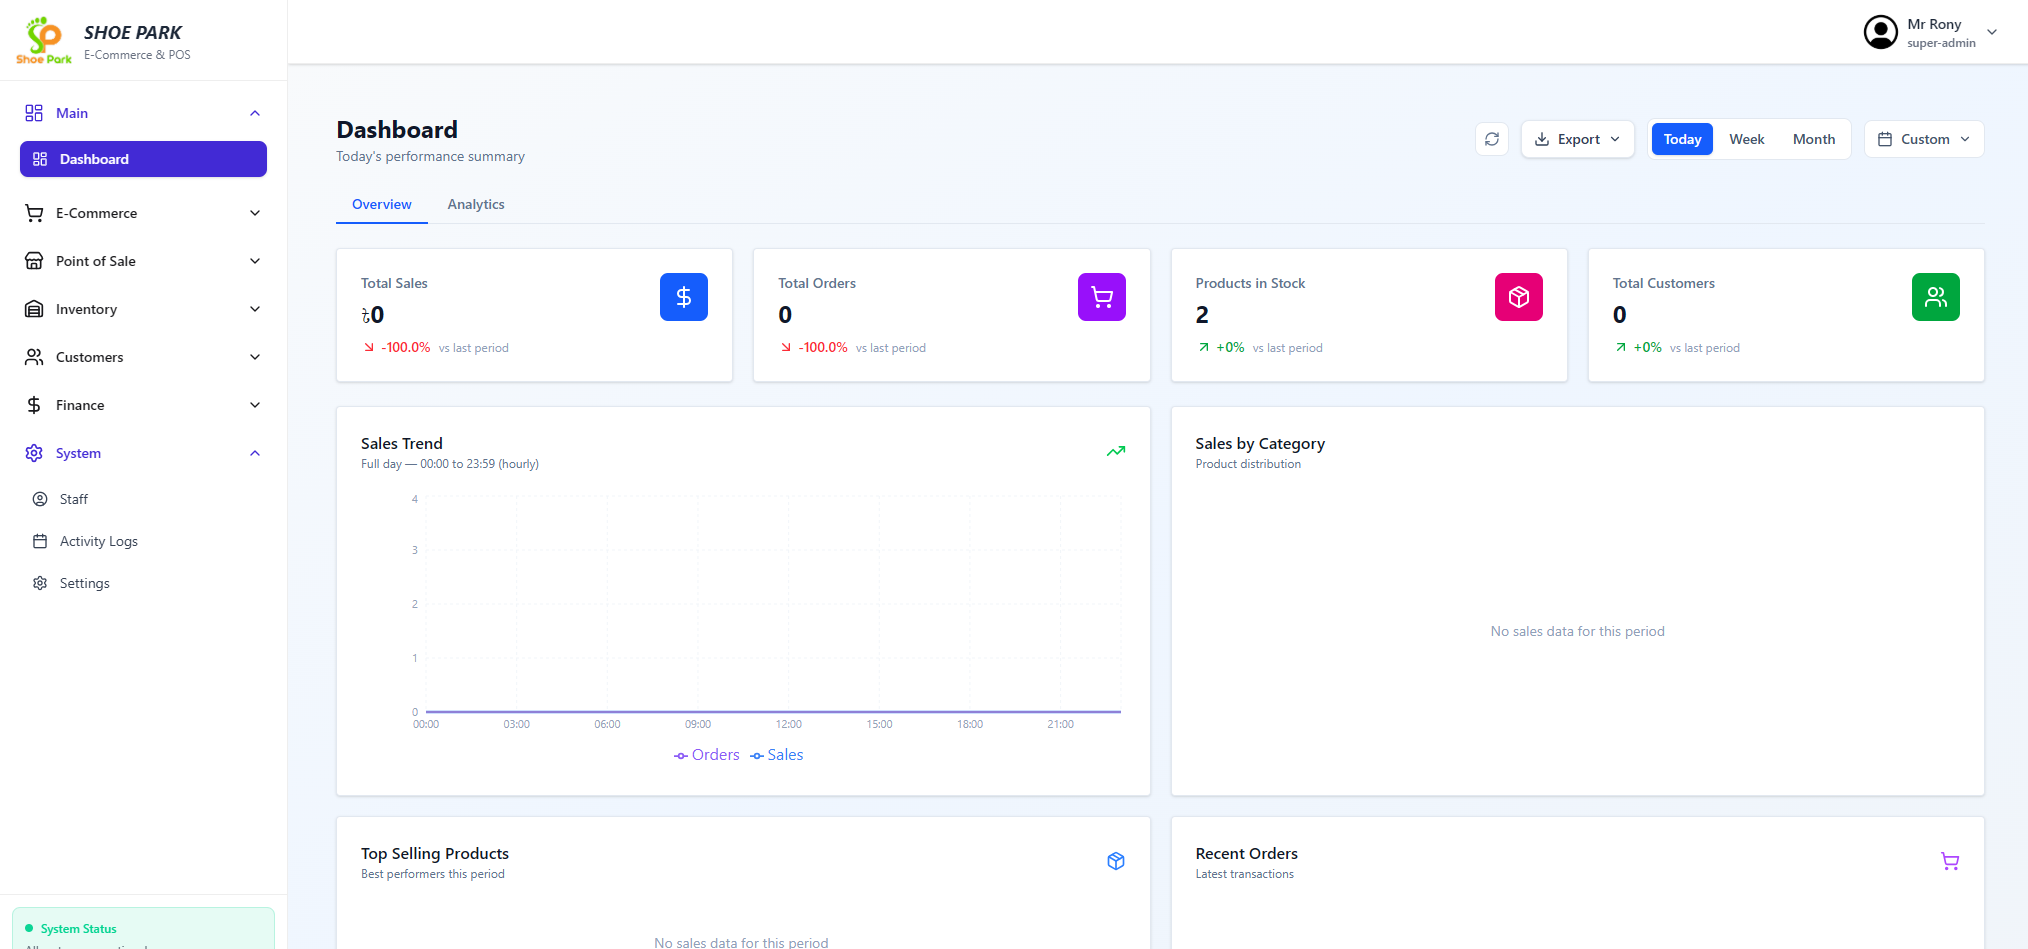Click the blue box icon in Top Selling Products
The height and width of the screenshot is (949, 2028).
[1116, 861]
